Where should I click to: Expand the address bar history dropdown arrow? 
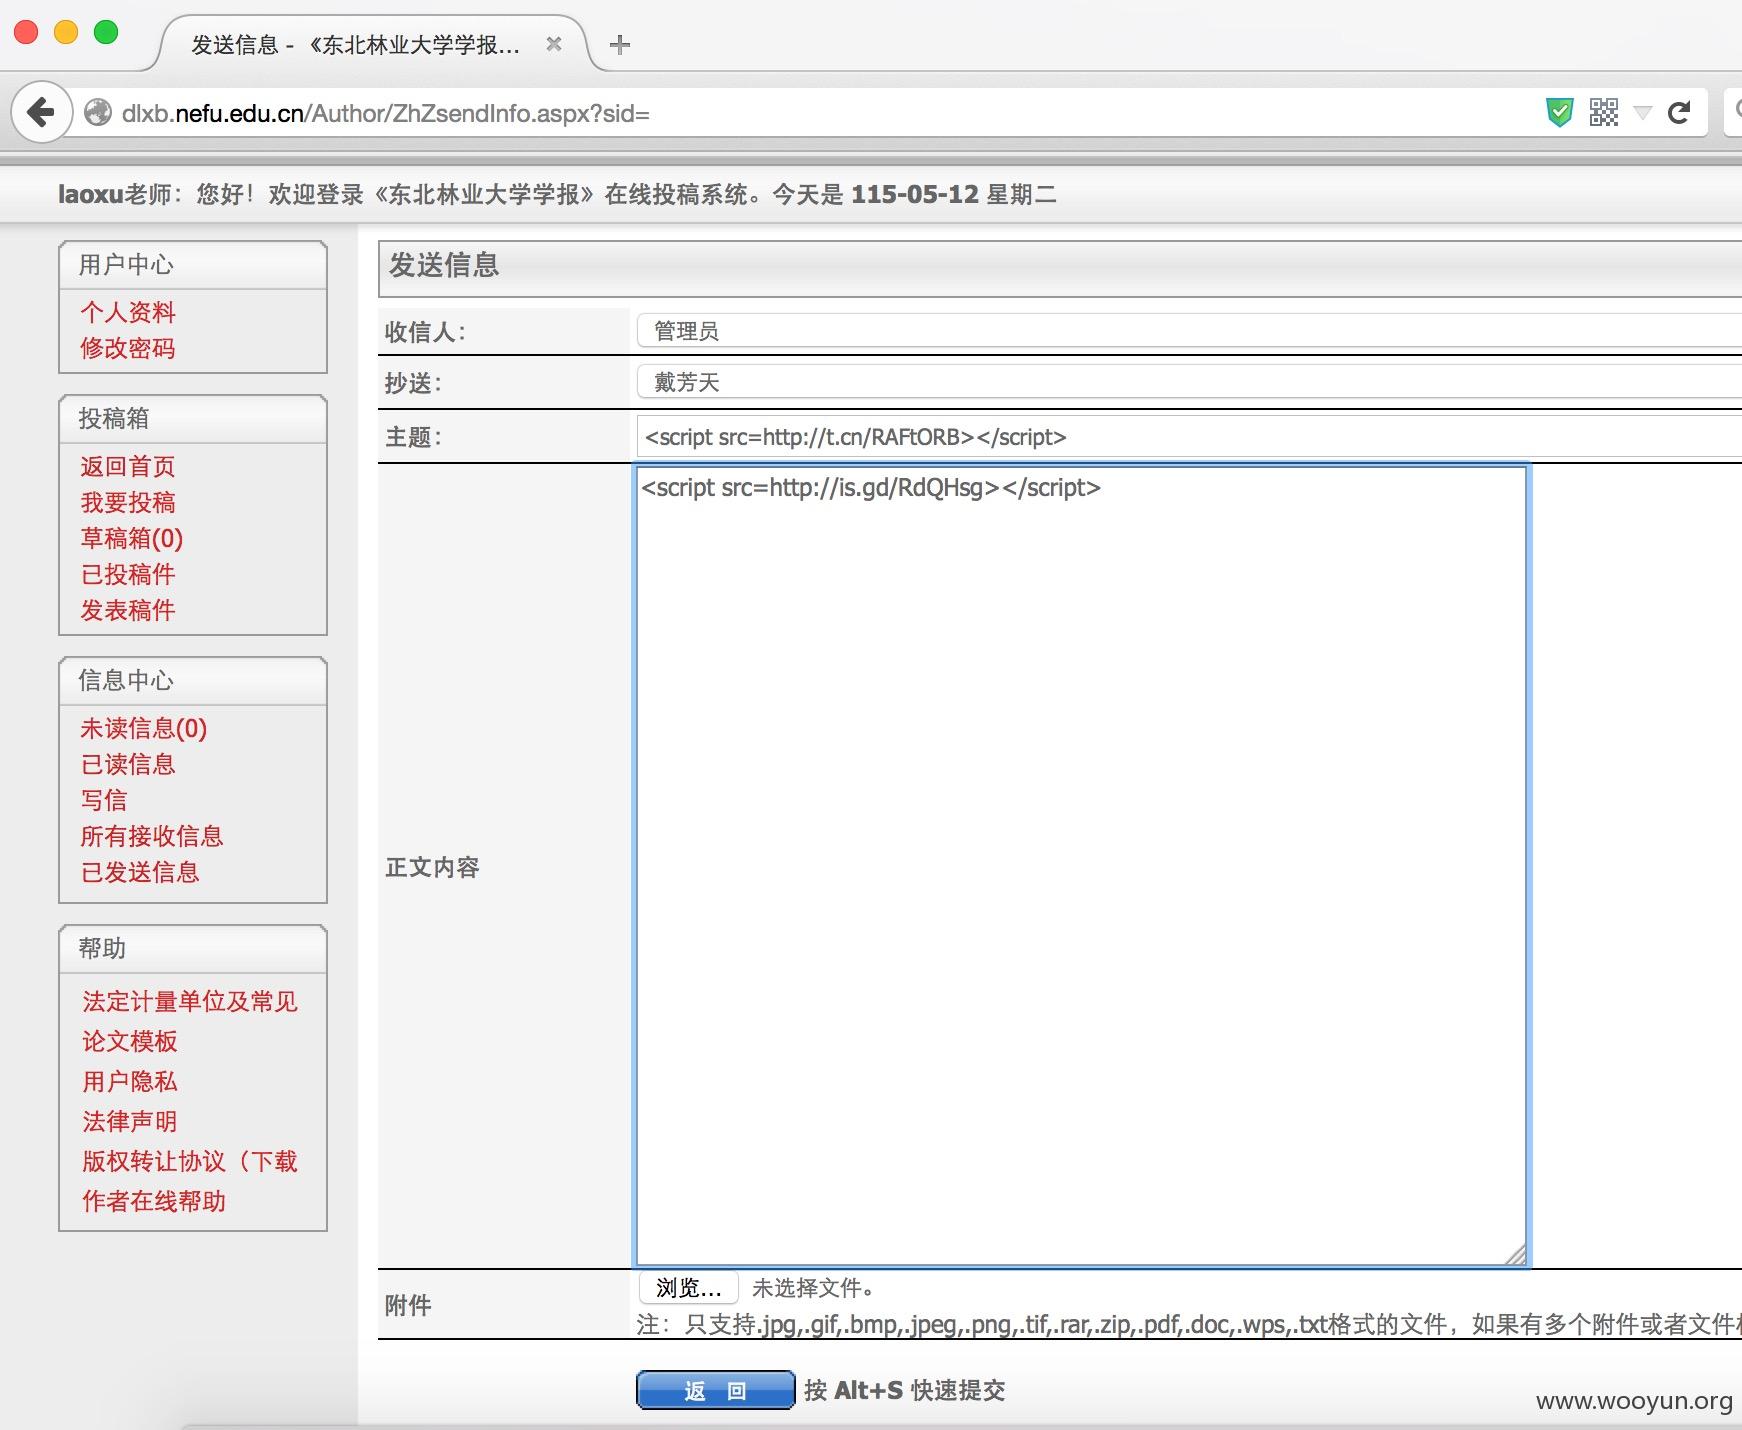(1642, 112)
